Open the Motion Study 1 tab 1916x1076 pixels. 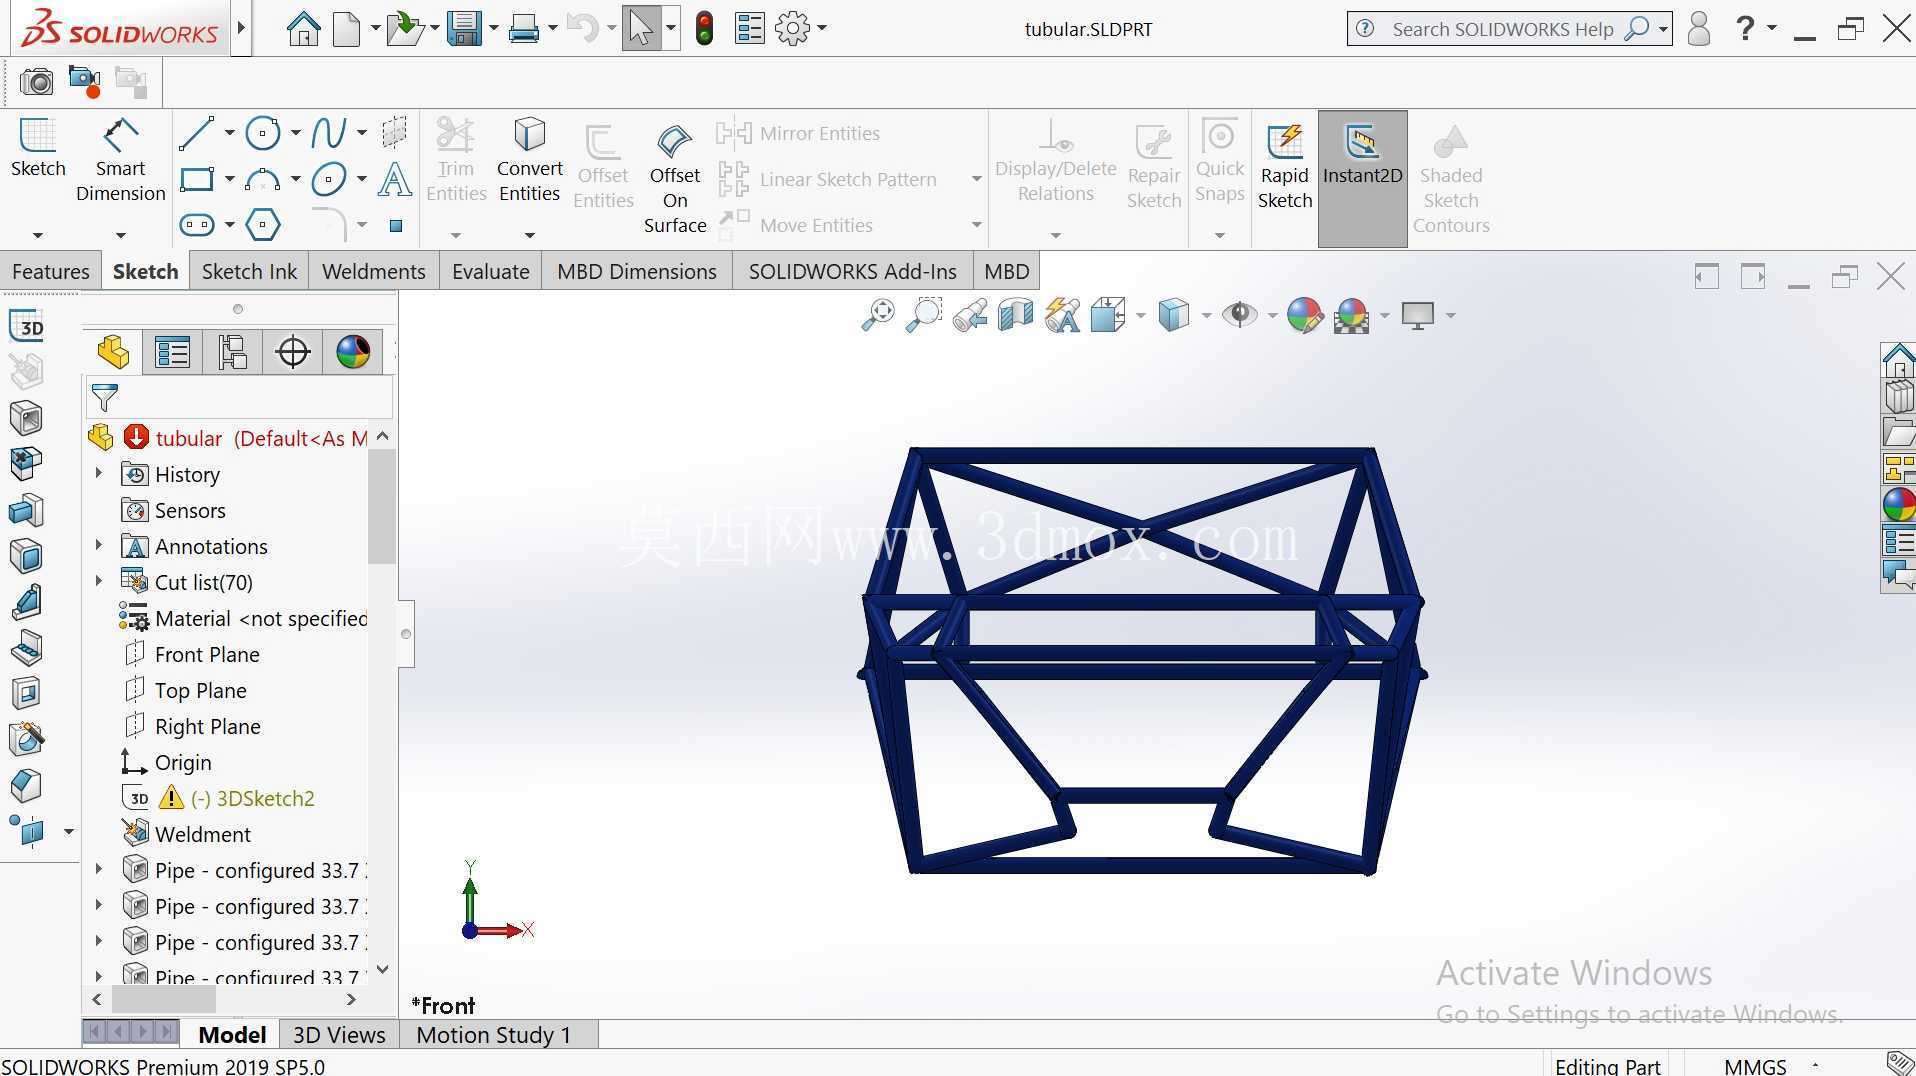click(494, 1035)
